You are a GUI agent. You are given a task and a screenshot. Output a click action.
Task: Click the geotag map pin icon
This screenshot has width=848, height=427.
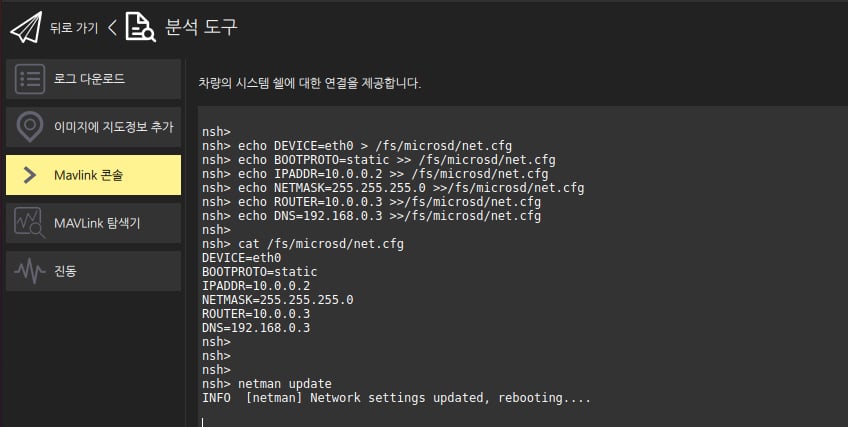tap(29, 127)
